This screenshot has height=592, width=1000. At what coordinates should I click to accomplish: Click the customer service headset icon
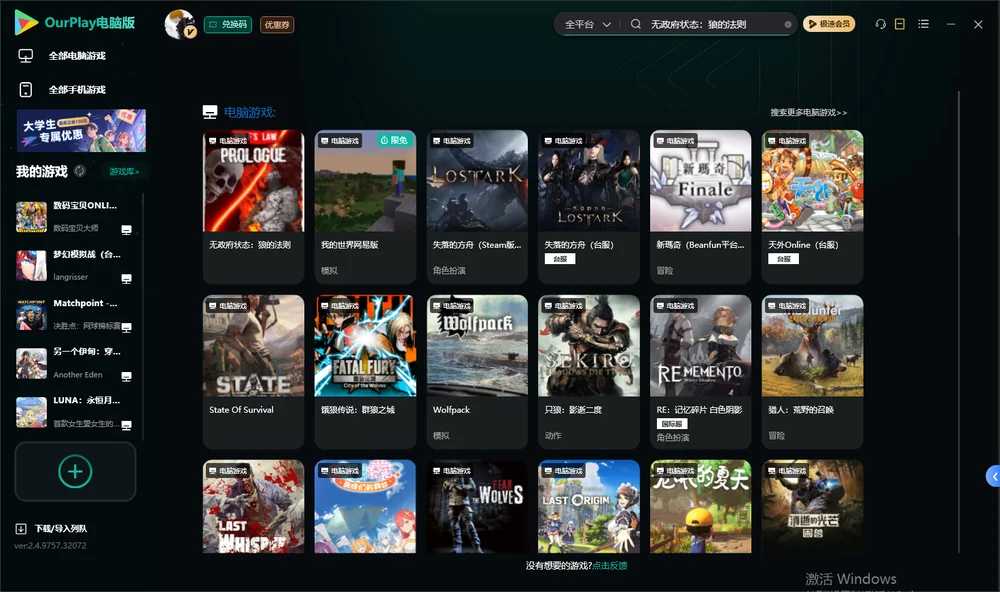(880, 24)
